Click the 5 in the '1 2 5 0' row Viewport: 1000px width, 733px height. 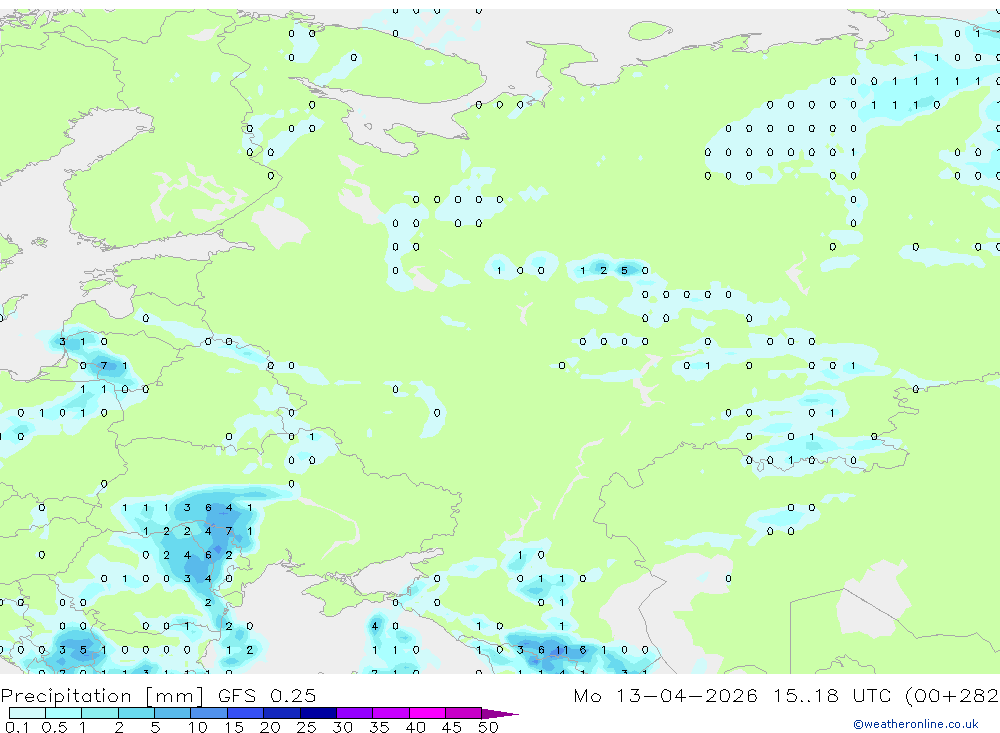pos(624,270)
